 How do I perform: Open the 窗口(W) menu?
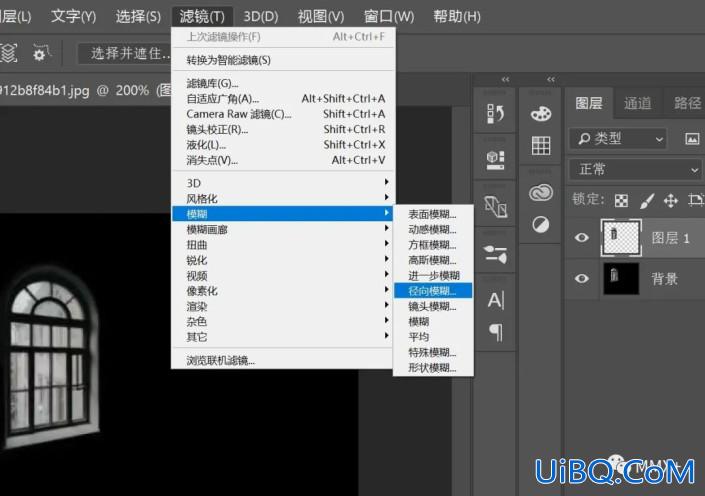[x=389, y=17]
